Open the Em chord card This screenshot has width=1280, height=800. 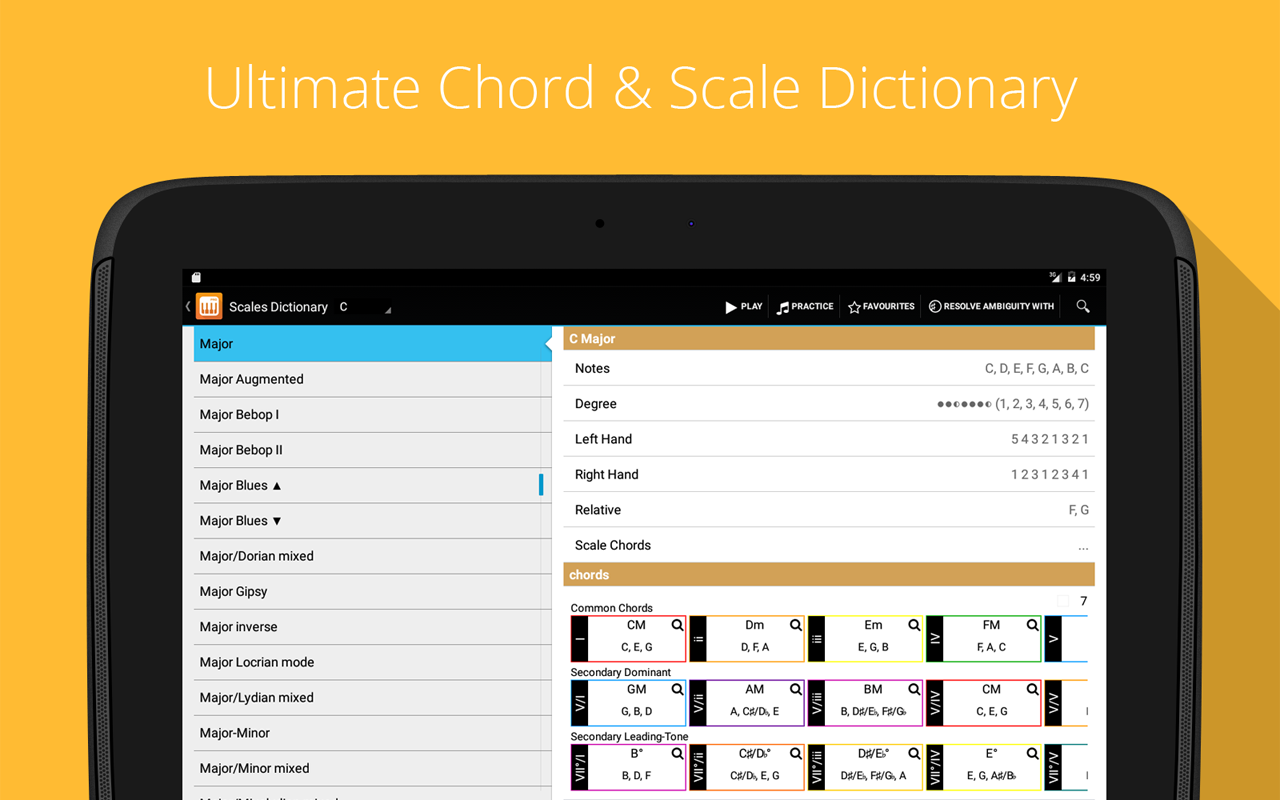tap(864, 638)
